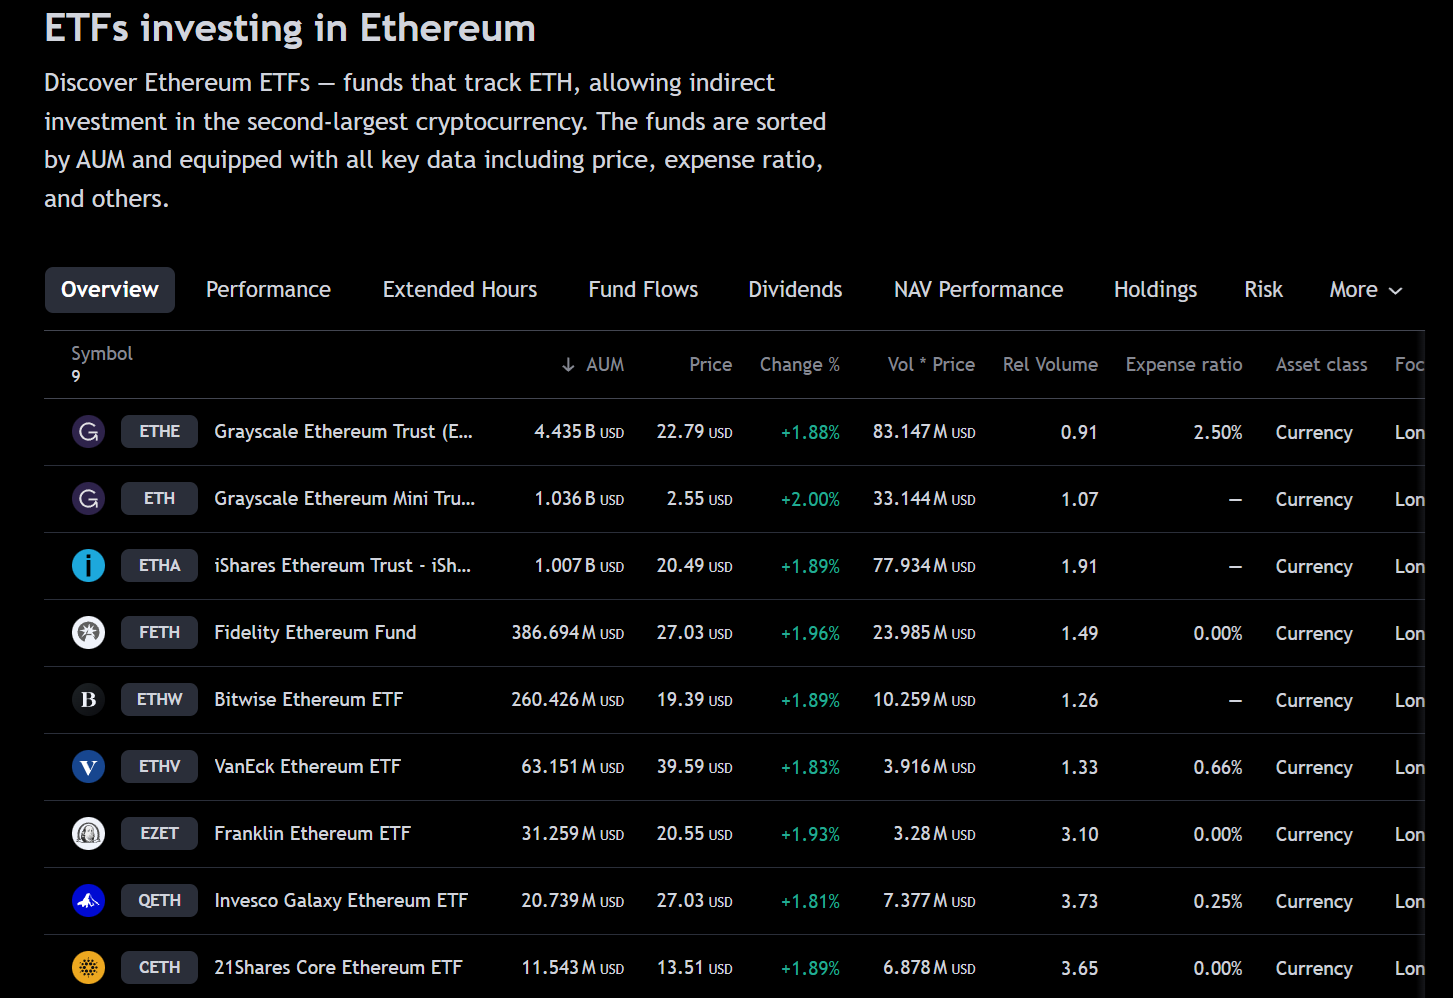The width and height of the screenshot is (1453, 998).
Task: Open Grayscale Ethereum Mini Tru... fund link
Action: (x=344, y=499)
